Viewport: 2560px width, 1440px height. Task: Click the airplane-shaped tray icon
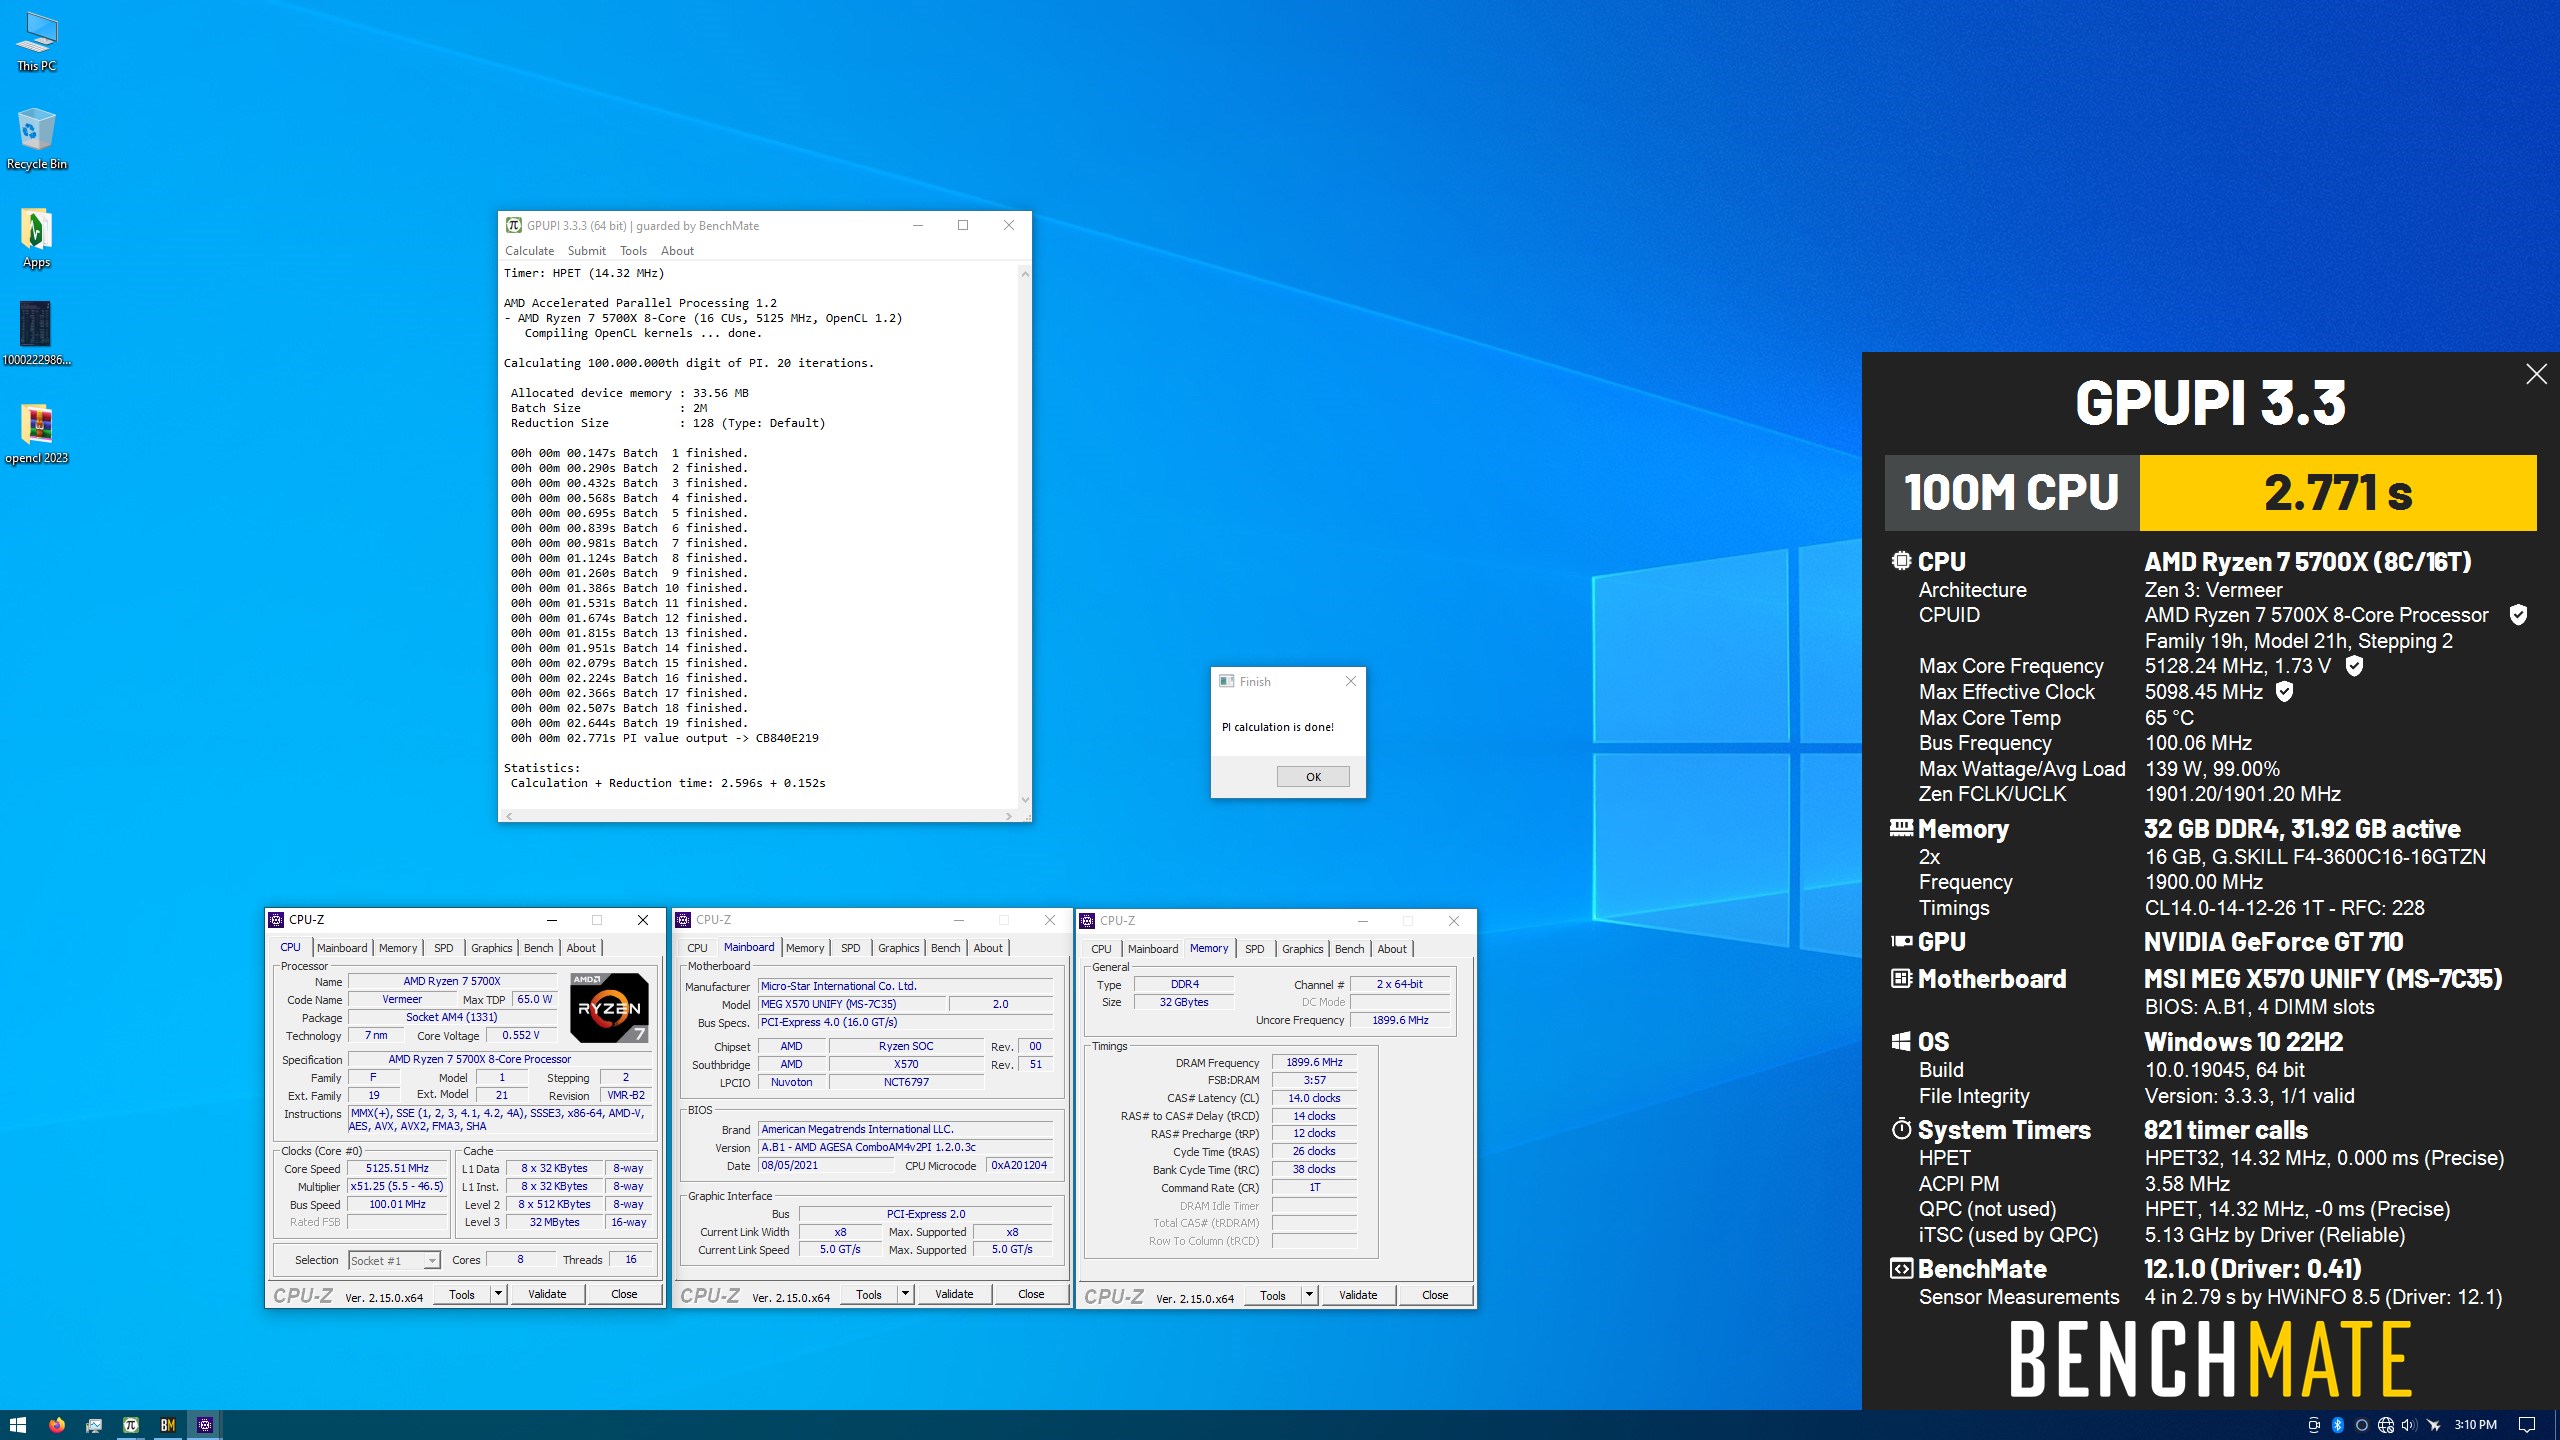2433,1425
